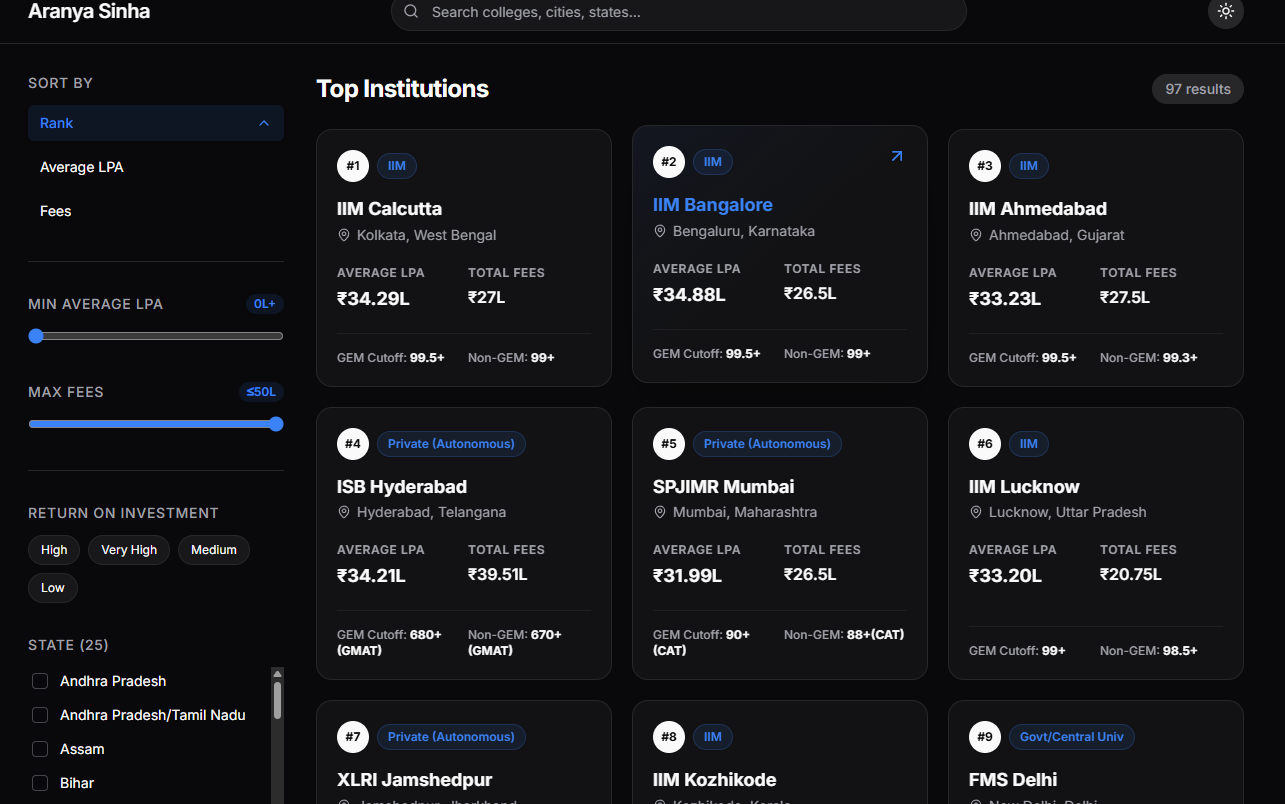Click the chevron on the Rank dropdown
1285x804 pixels.
point(264,123)
